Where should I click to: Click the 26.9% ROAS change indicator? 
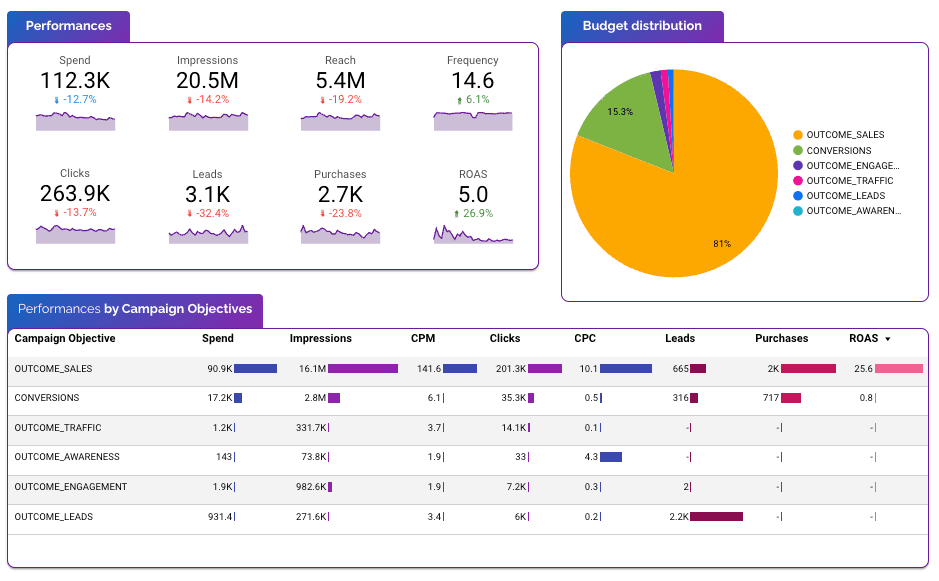coord(473,213)
